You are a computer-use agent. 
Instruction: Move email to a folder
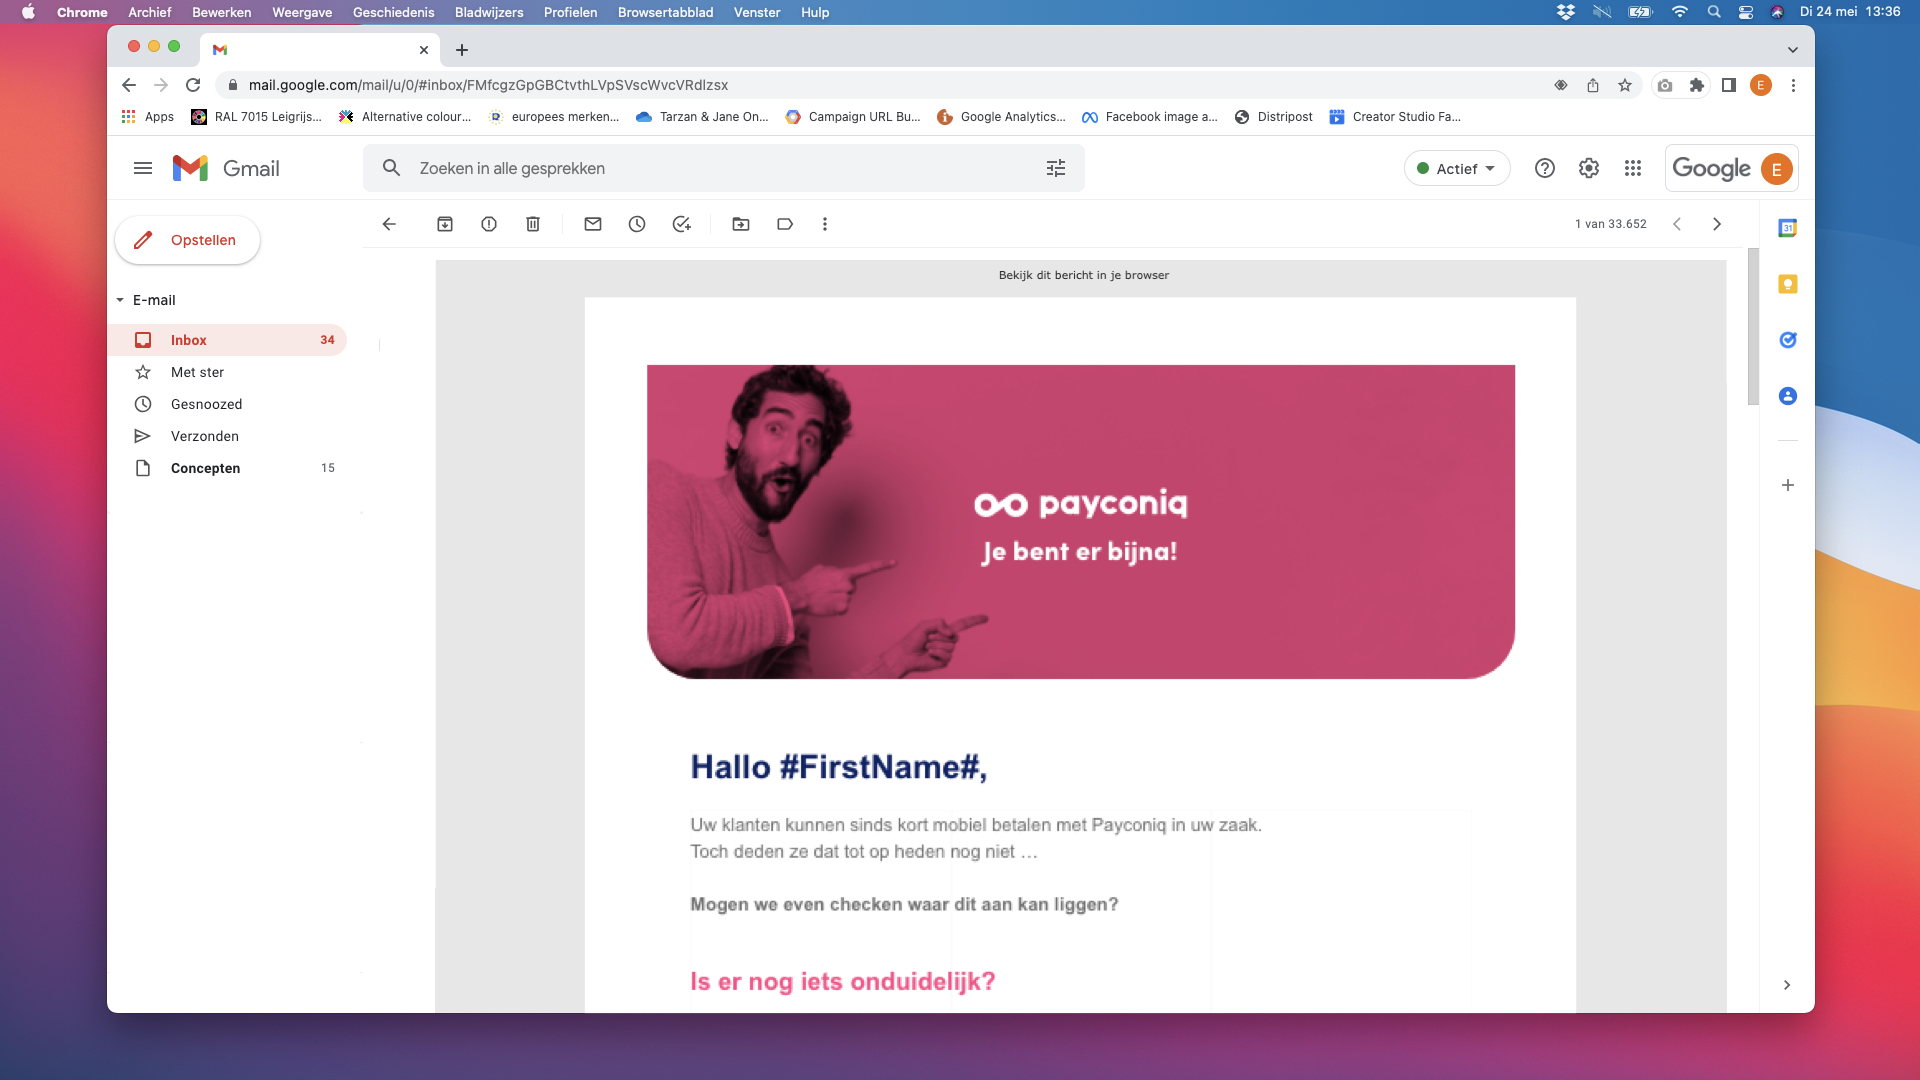[x=741, y=224]
